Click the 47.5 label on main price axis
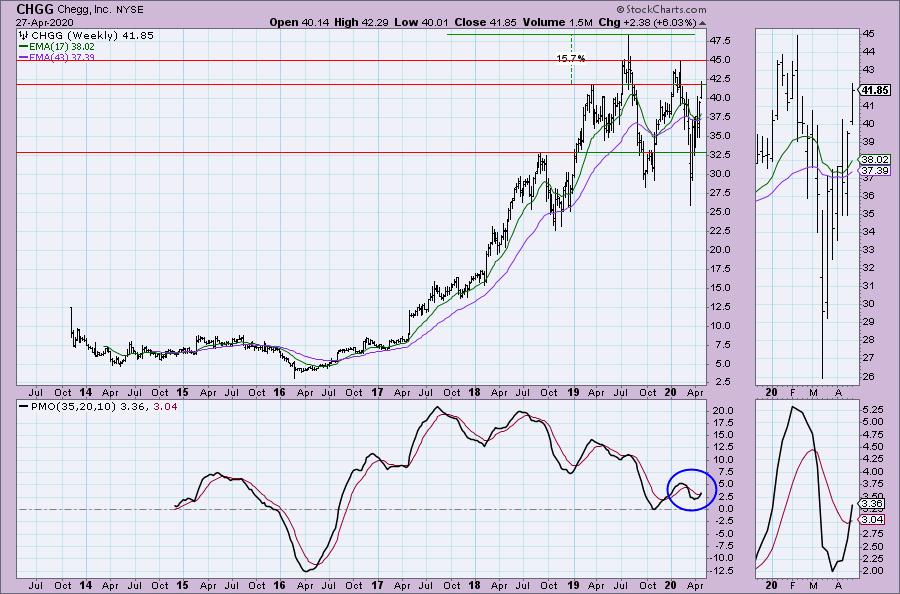900x594 pixels. (x=720, y=41)
